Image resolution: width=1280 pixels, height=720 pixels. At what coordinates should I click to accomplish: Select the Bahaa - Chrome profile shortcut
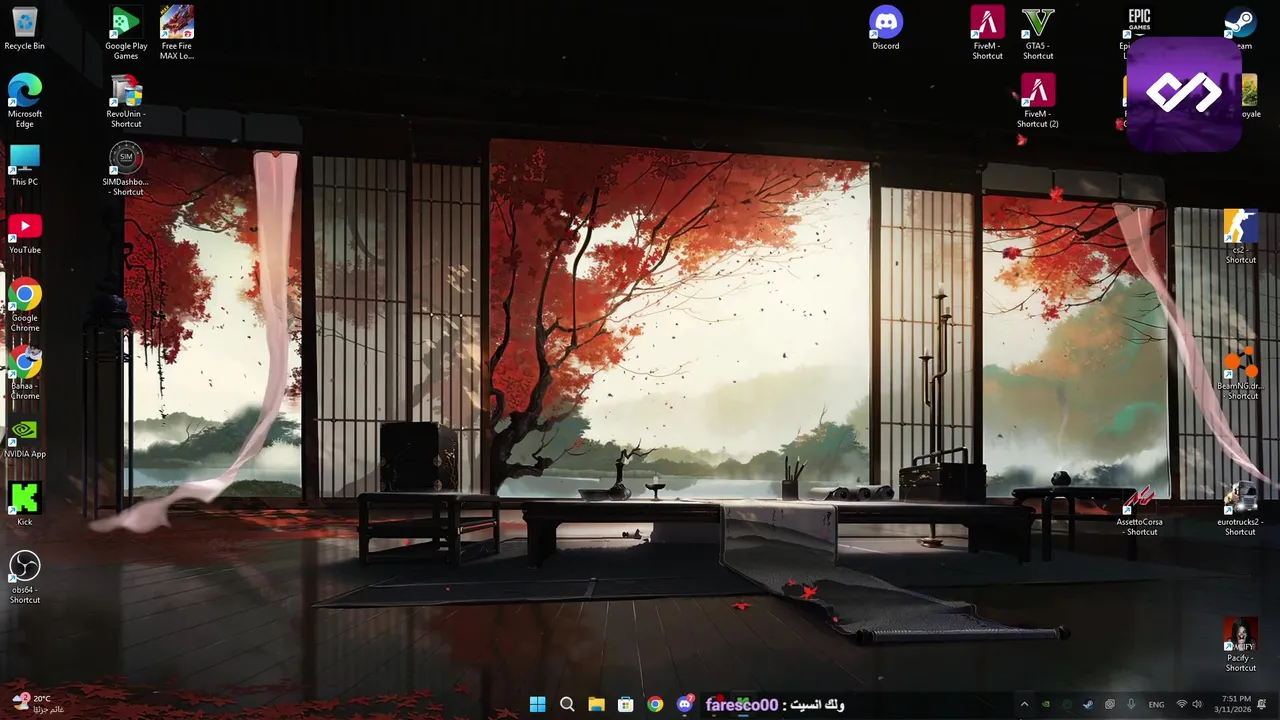pos(24,374)
